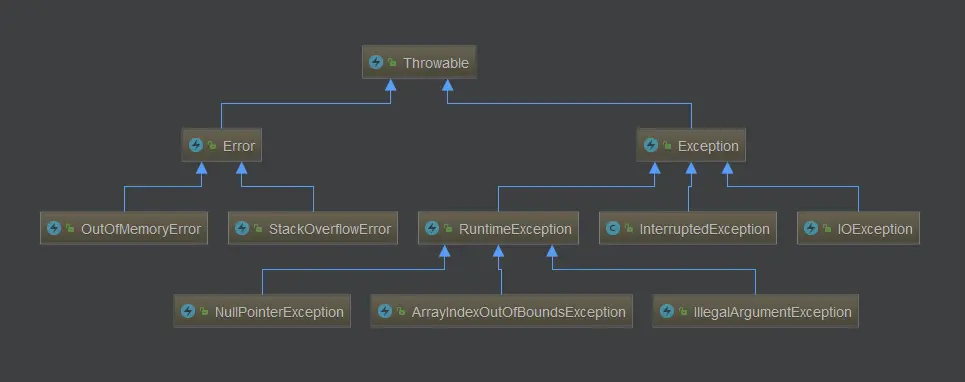Click the blue C icon on InterruptedException
This screenshot has width=965, height=382.
(612, 229)
